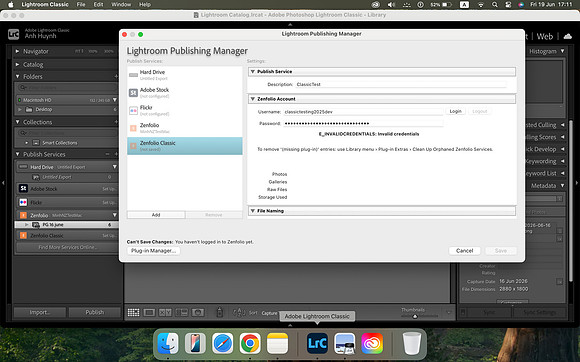The height and width of the screenshot is (362, 580).
Task: Open the Trash from the dock
Action: pyautogui.click(x=412, y=343)
